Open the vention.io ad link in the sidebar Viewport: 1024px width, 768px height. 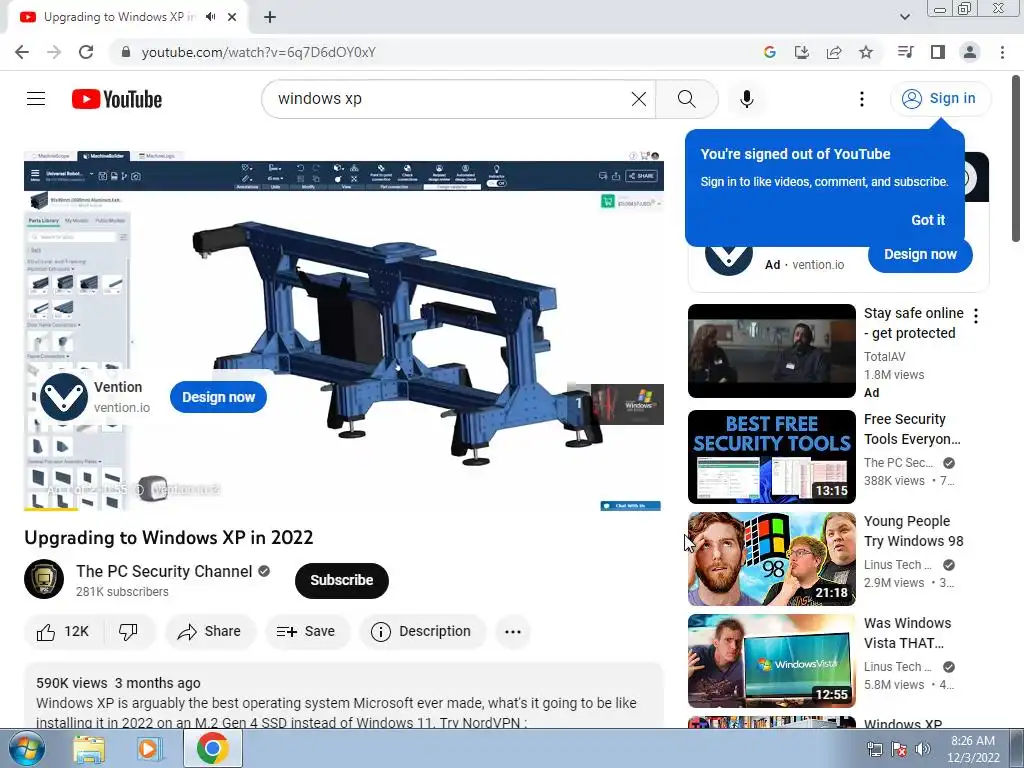tap(818, 264)
